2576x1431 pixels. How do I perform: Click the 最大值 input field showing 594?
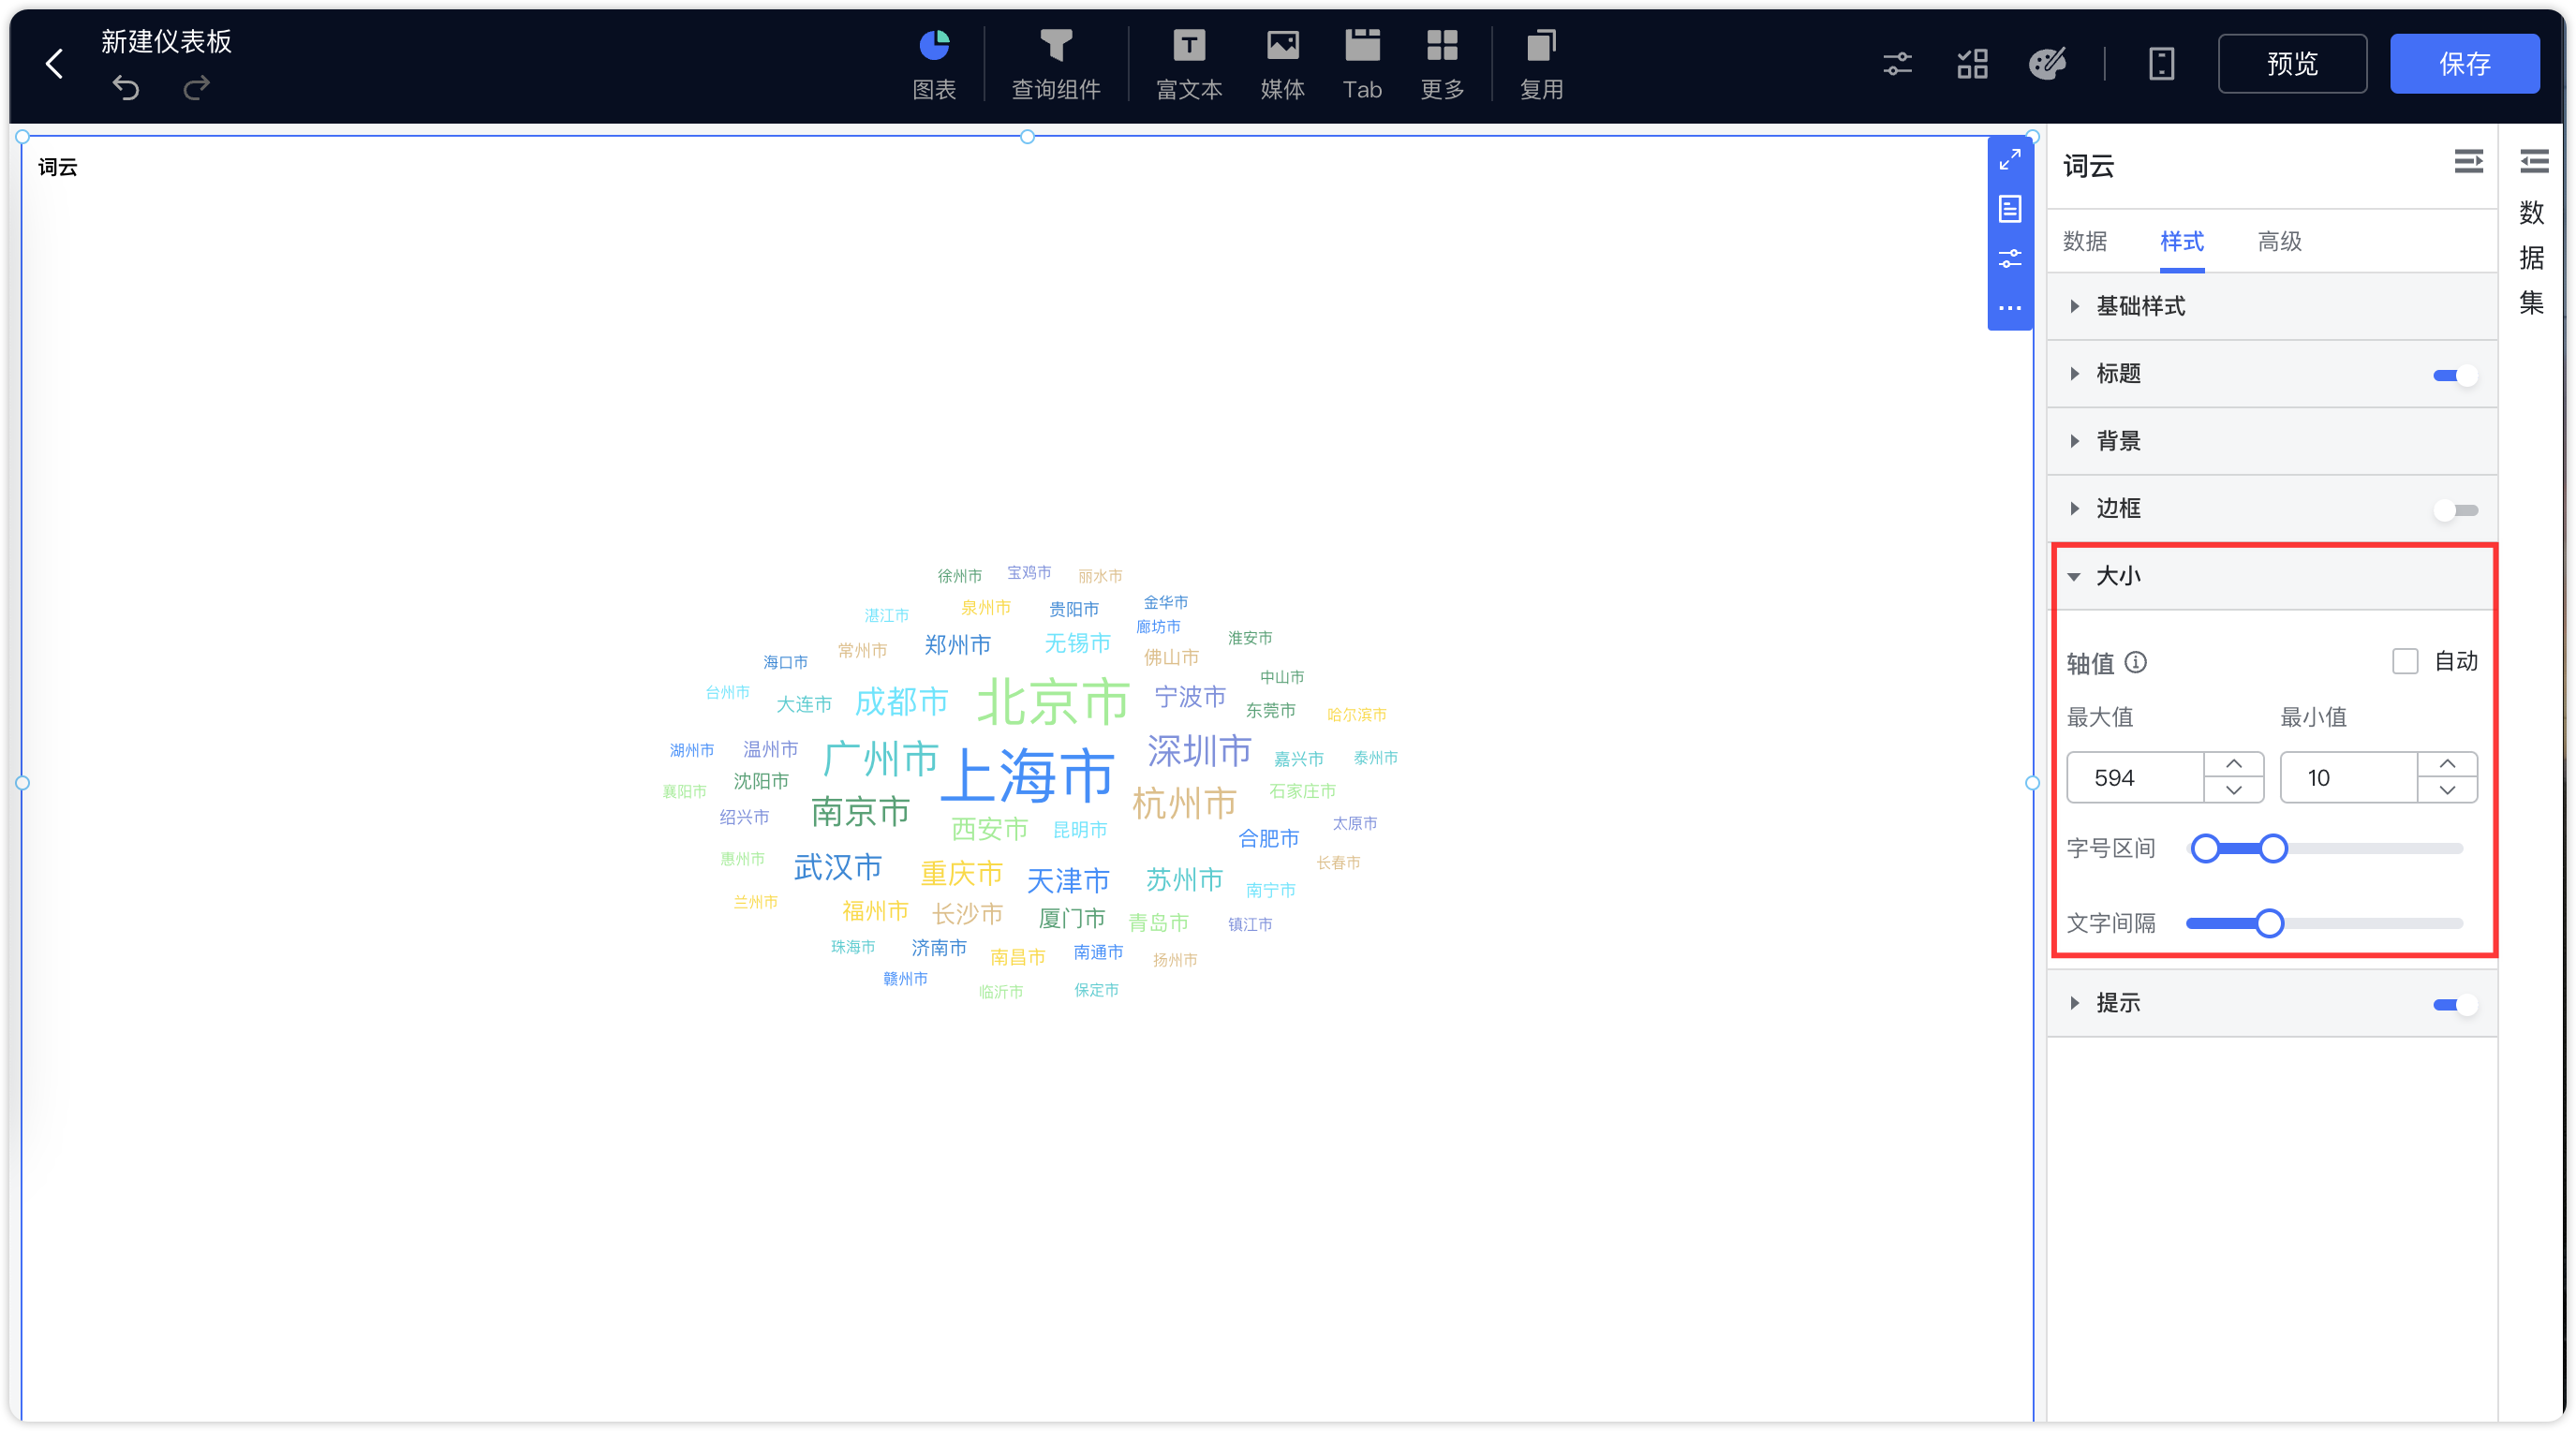pos(2134,777)
